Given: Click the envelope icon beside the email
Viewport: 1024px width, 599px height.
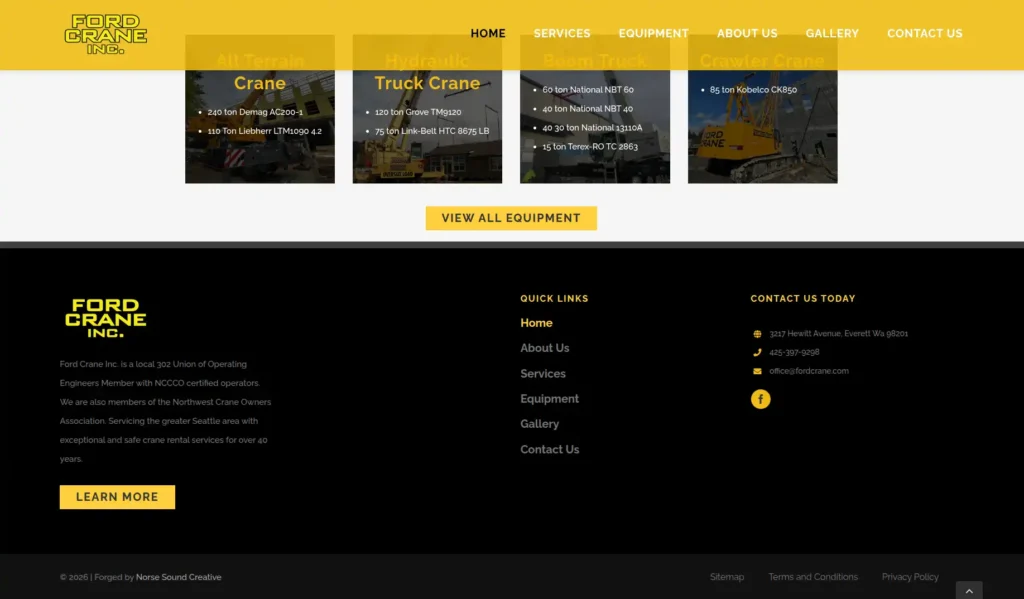Looking at the screenshot, I should (757, 371).
